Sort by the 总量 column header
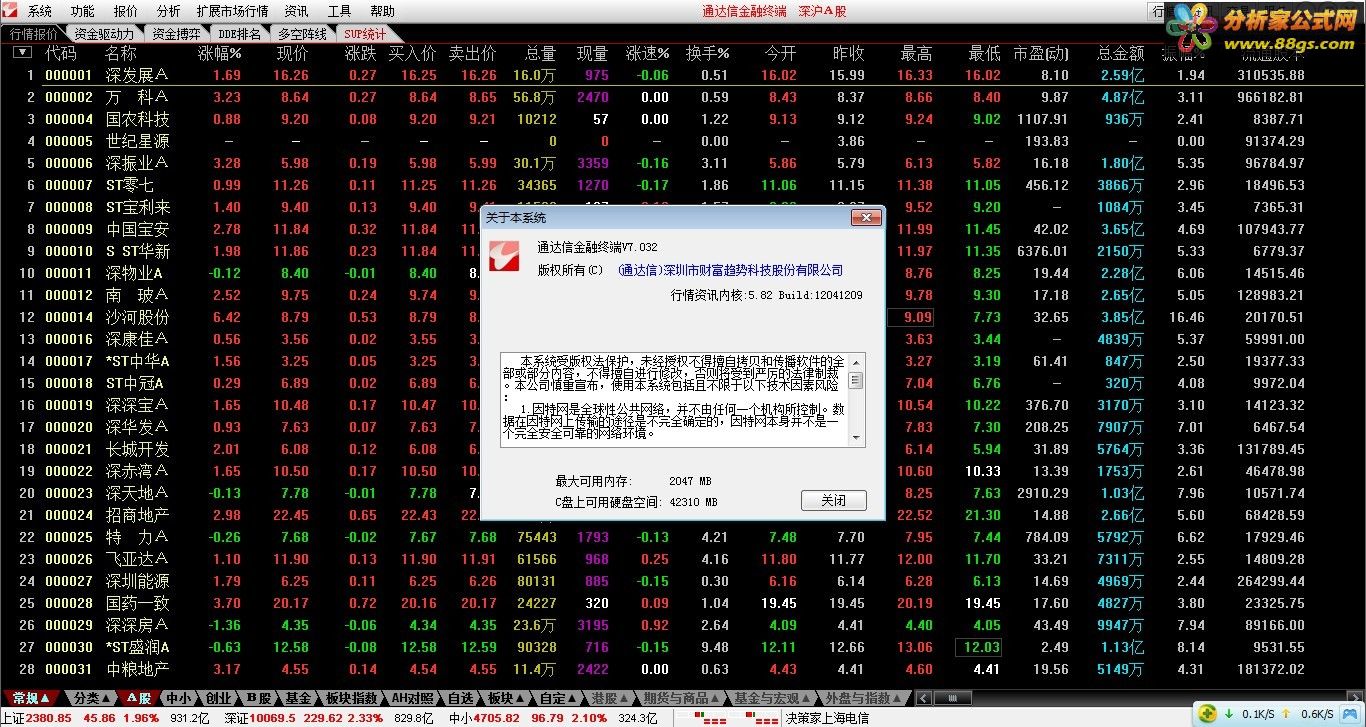1366x727 pixels. (x=540, y=53)
